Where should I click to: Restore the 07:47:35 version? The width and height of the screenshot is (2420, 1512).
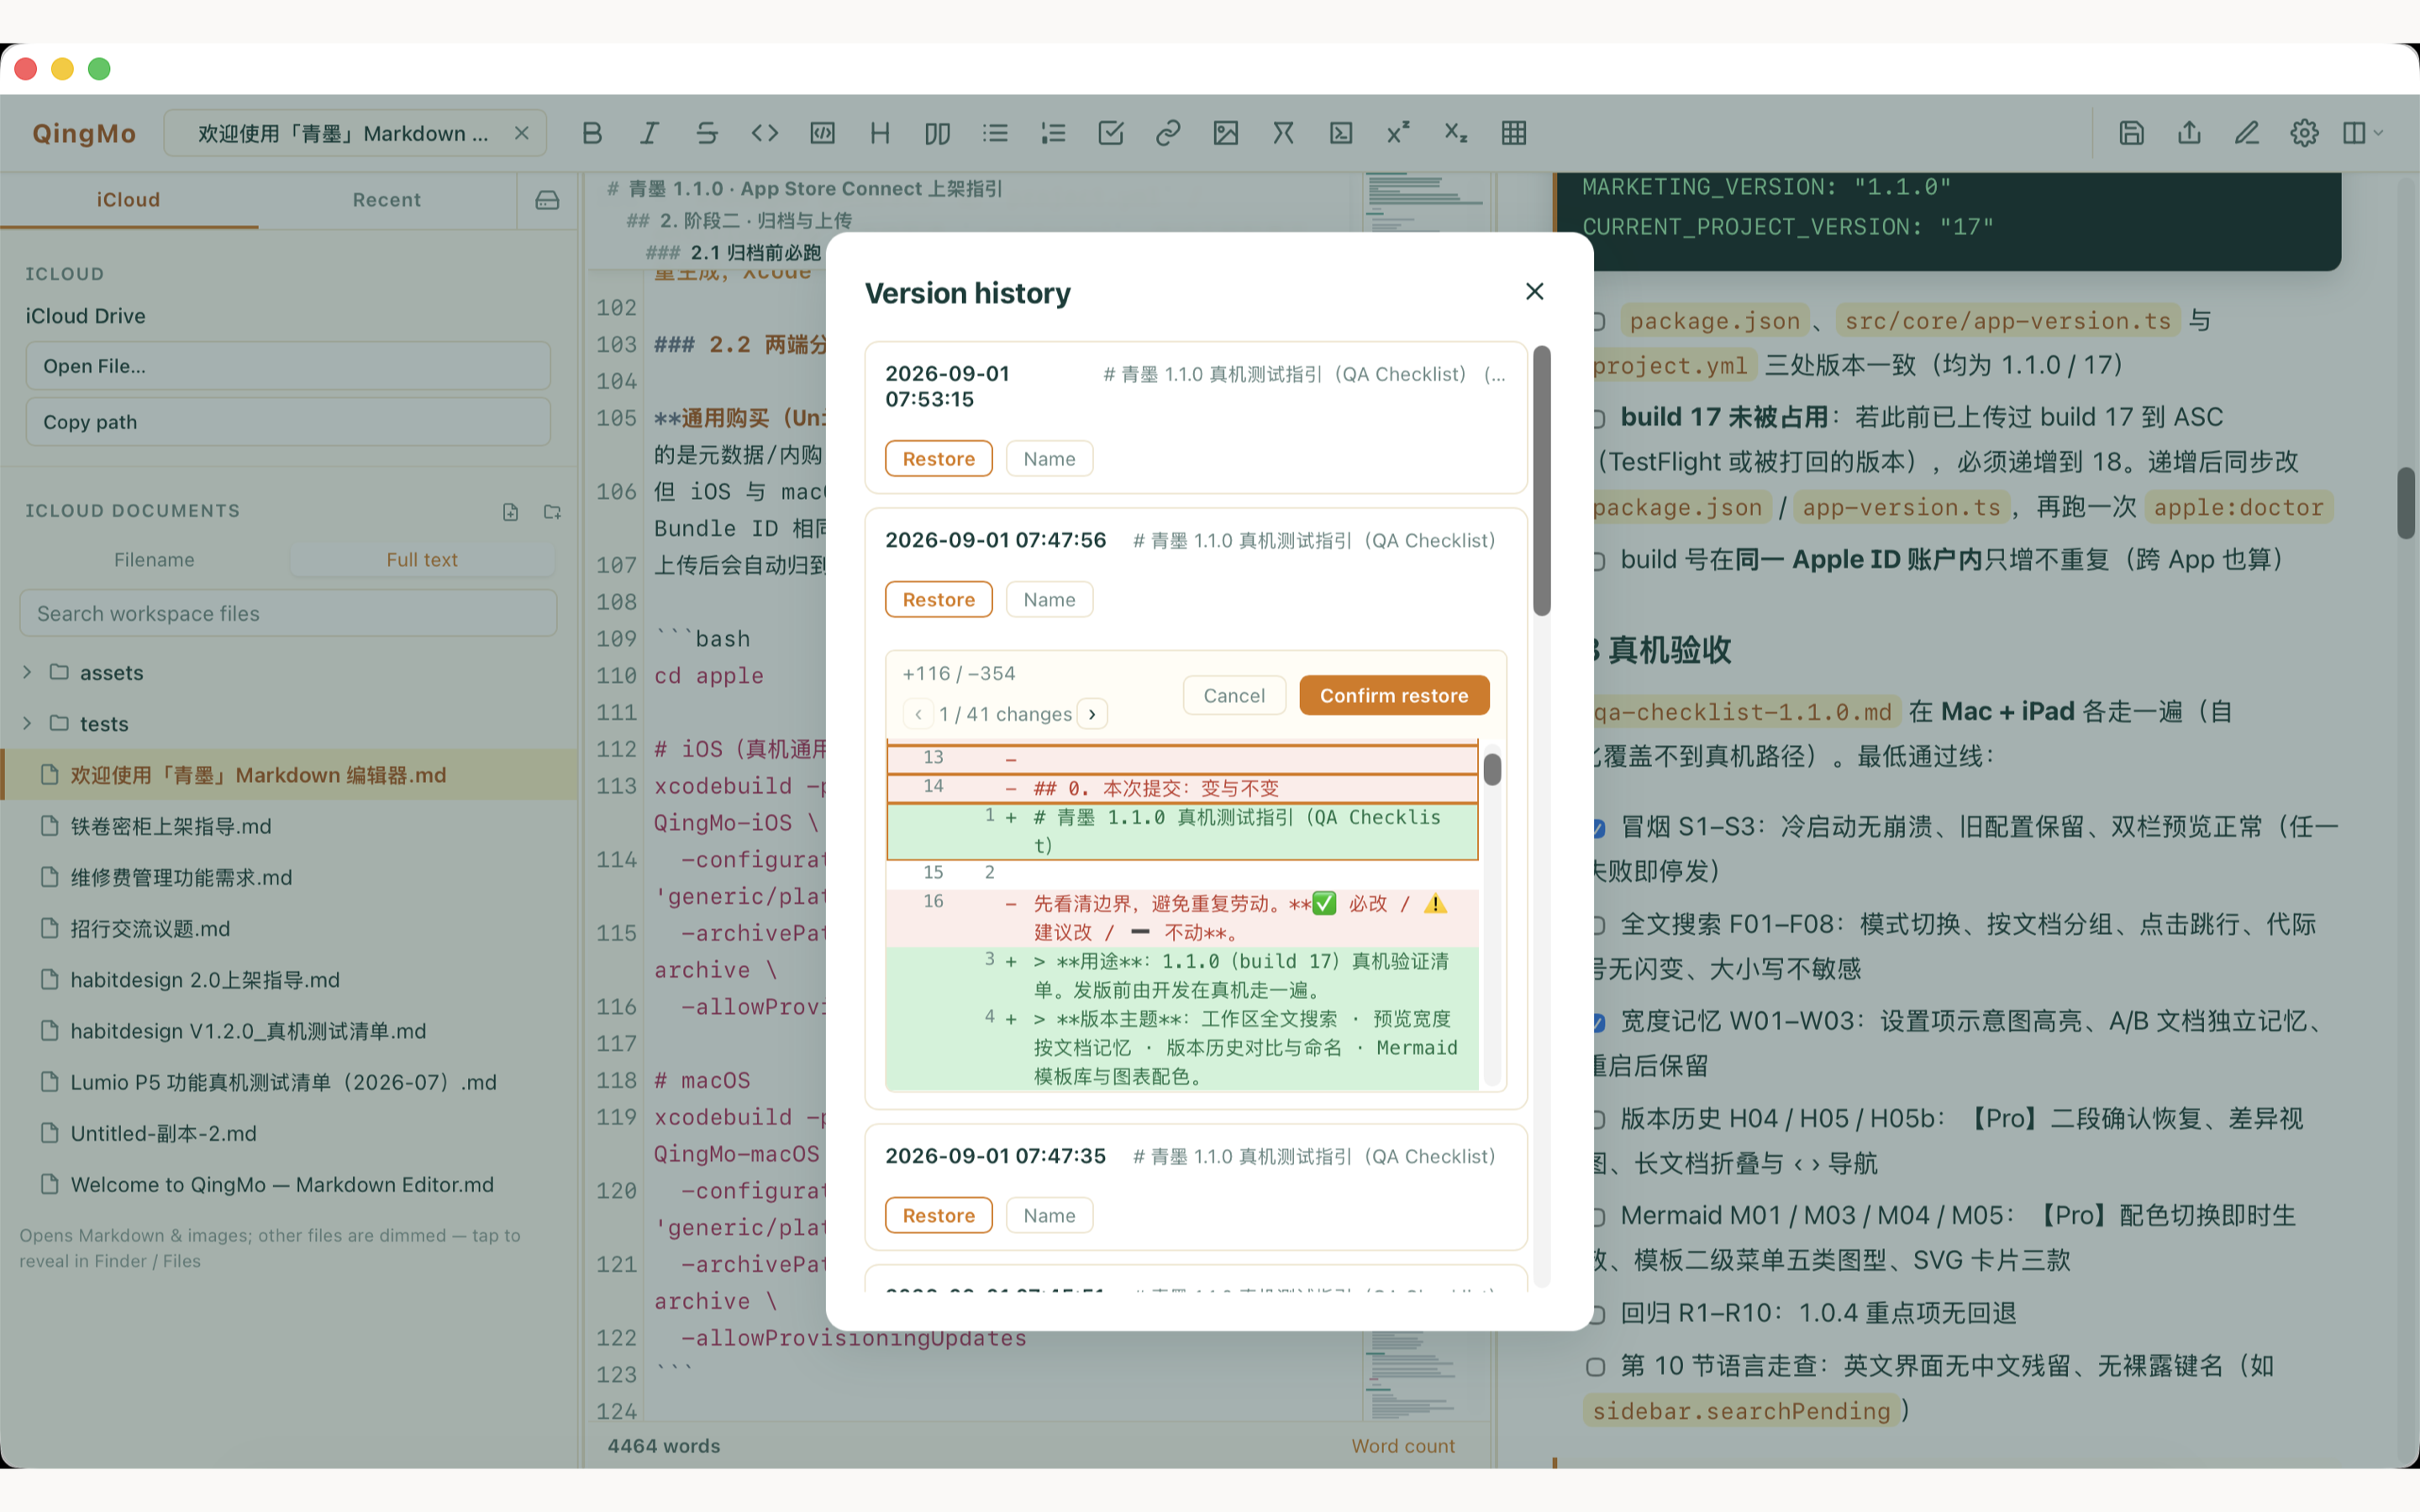[x=938, y=1215]
